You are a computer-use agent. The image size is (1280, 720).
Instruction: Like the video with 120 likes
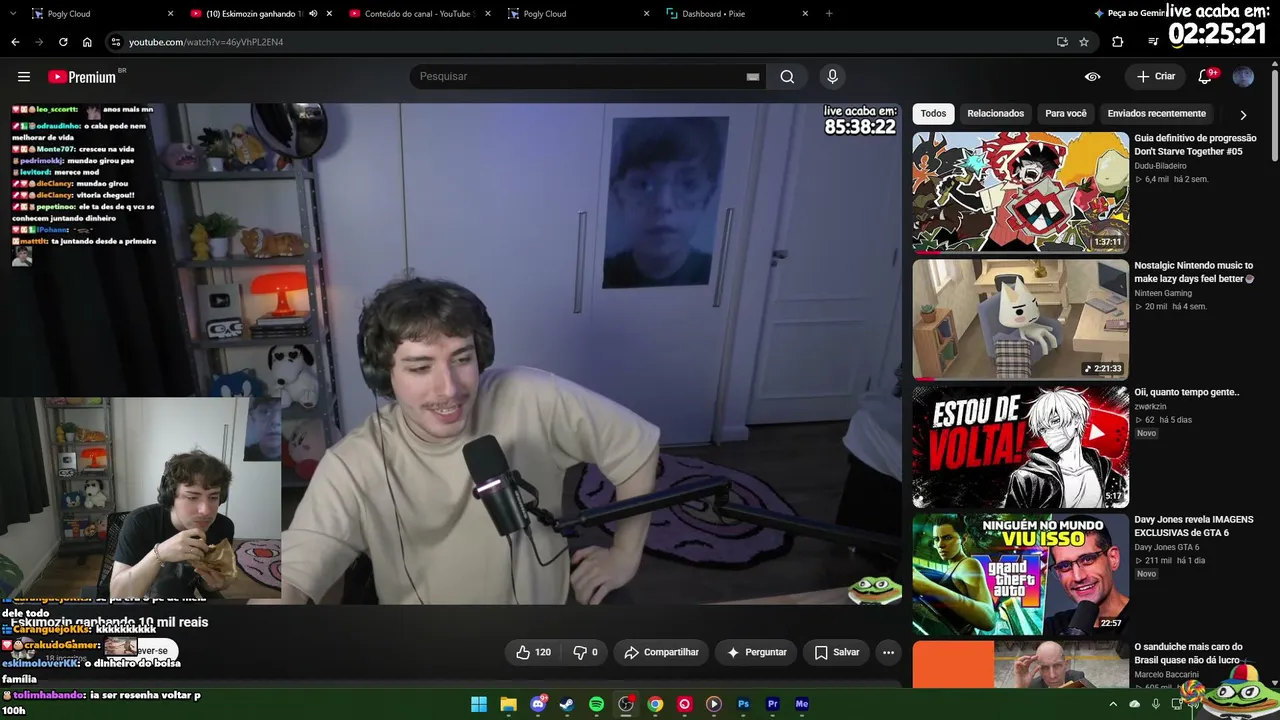point(534,652)
